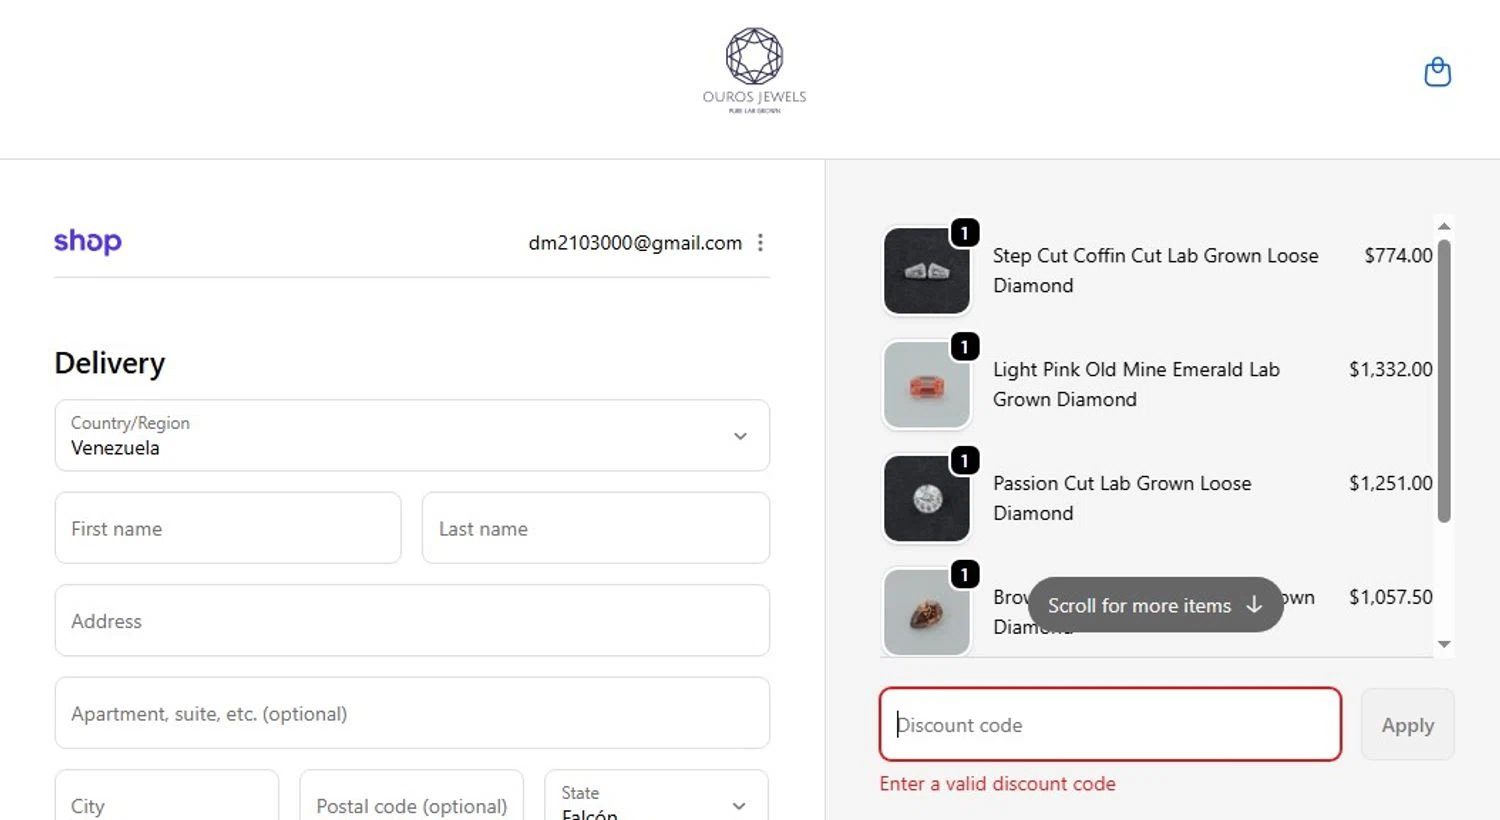This screenshot has width=1500, height=820.
Task: Click Scroll for more items button
Action: pyautogui.click(x=1156, y=605)
